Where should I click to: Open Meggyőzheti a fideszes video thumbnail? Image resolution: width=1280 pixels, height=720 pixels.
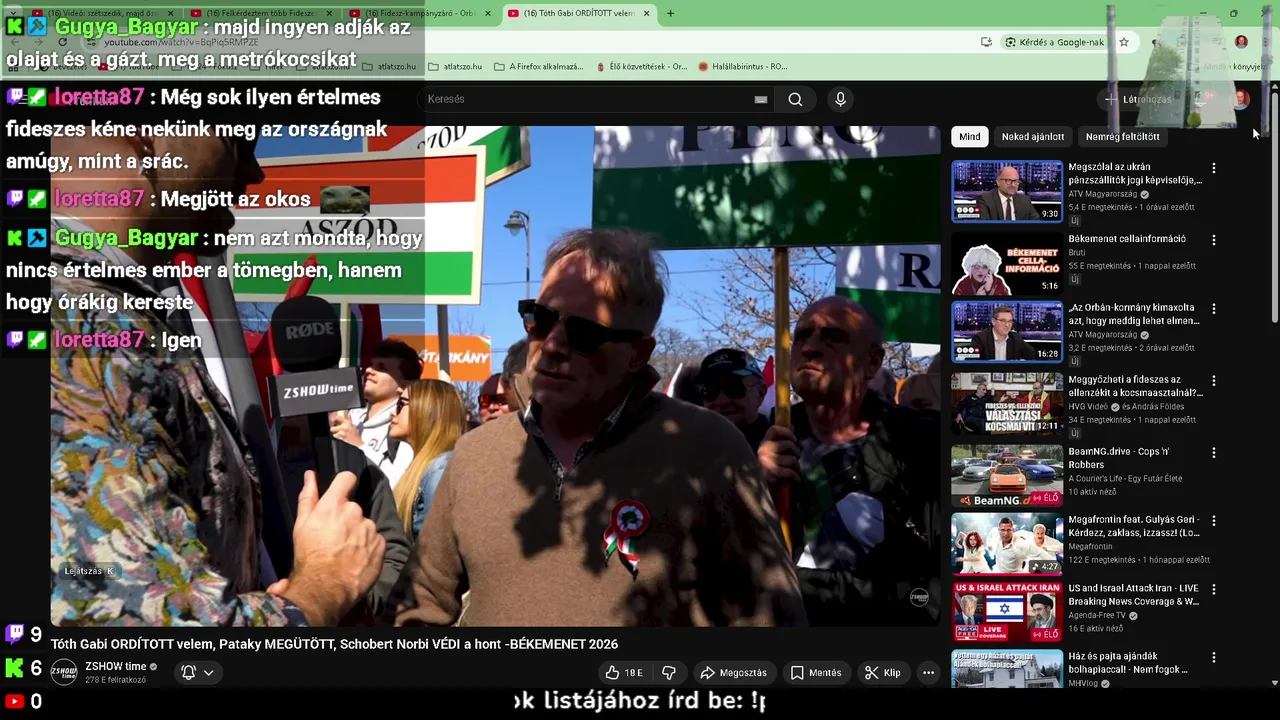point(1006,404)
